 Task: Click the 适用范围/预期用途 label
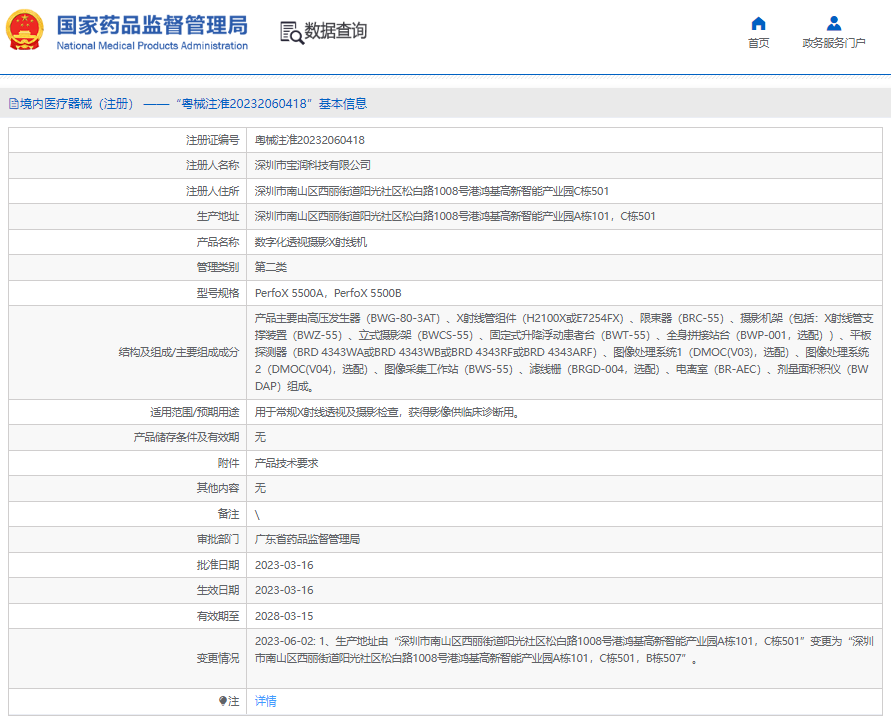point(194,412)
